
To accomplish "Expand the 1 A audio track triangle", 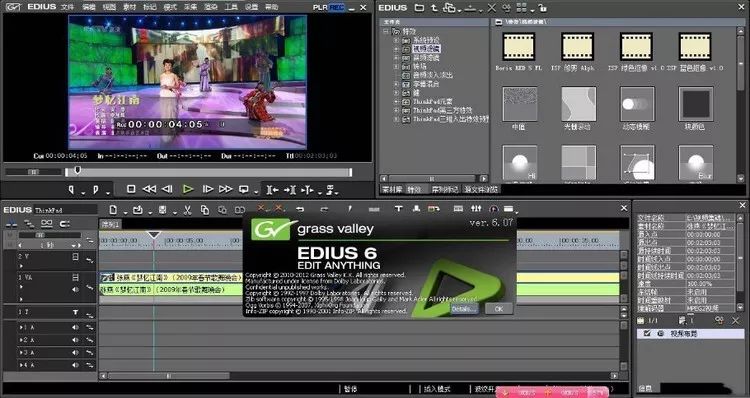I will [x=21, y=327].
